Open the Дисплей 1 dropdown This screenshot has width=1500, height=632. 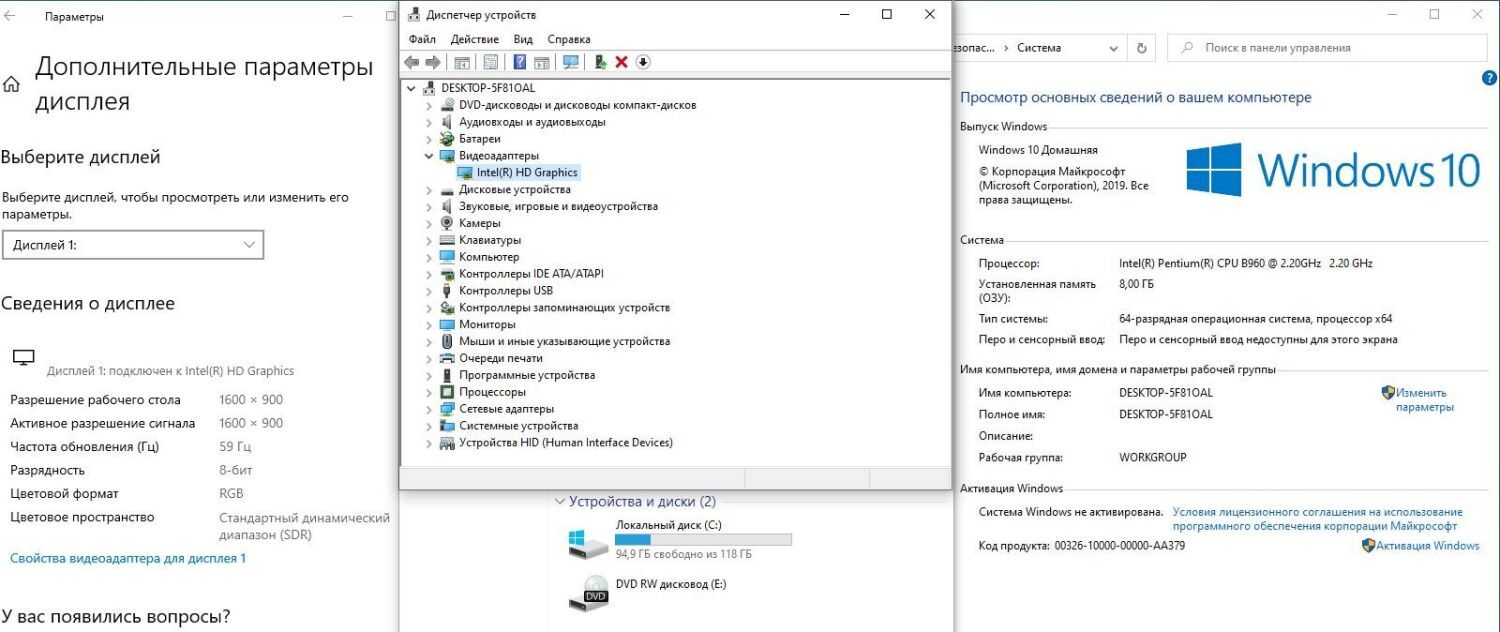tap(133, 245)
